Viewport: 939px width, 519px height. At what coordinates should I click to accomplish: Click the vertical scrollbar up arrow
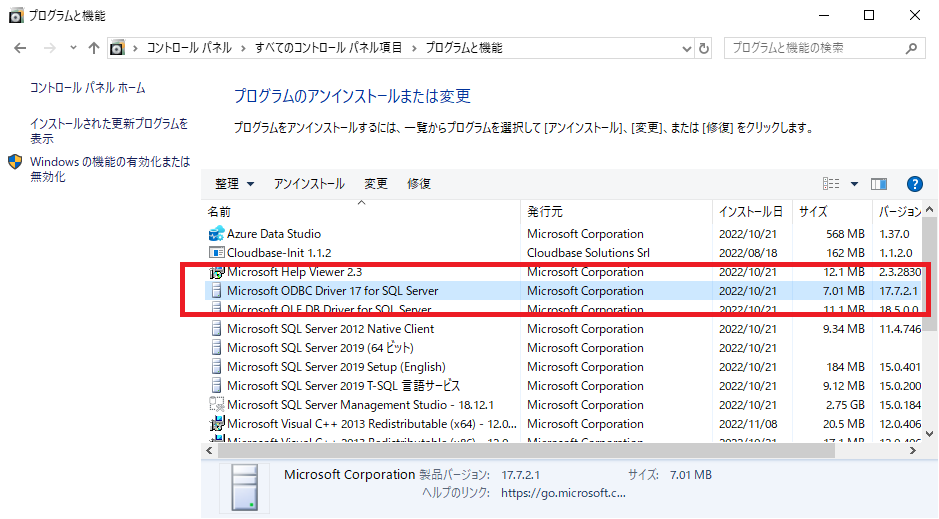point(929,210)
